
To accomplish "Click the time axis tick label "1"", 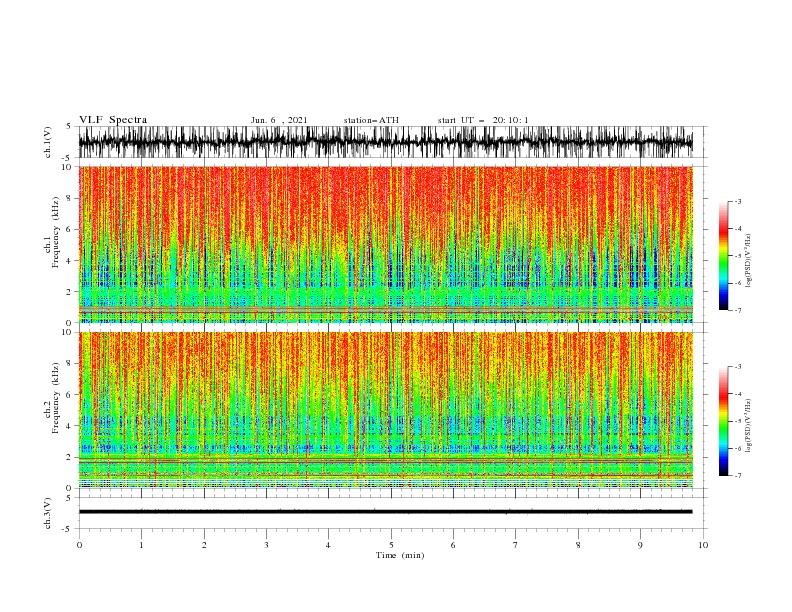I will coord(141,545).
